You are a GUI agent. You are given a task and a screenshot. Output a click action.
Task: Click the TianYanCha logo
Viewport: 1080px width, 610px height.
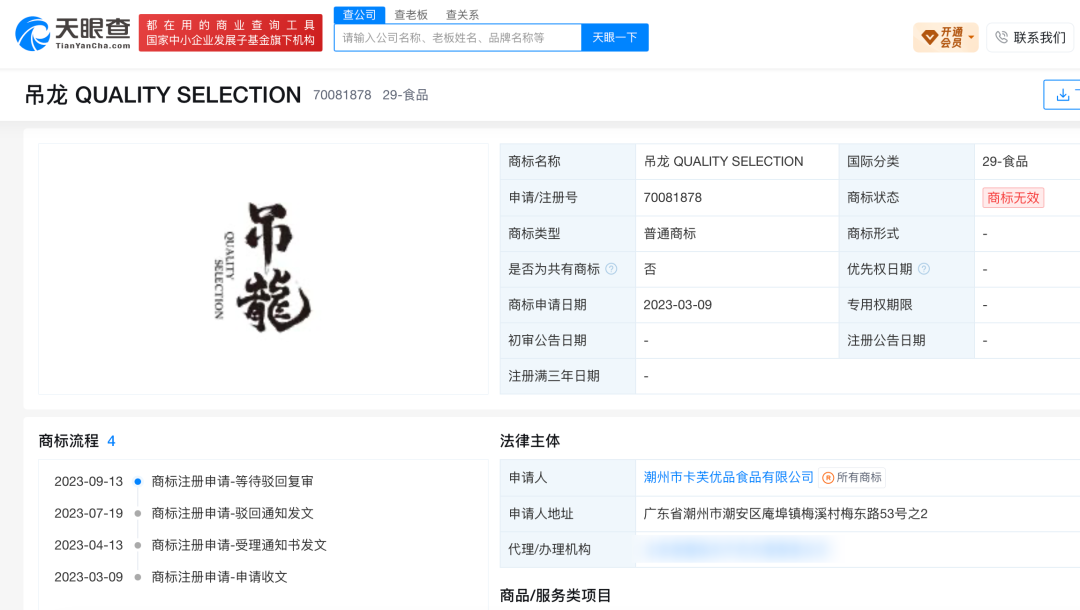click(73, 33)
